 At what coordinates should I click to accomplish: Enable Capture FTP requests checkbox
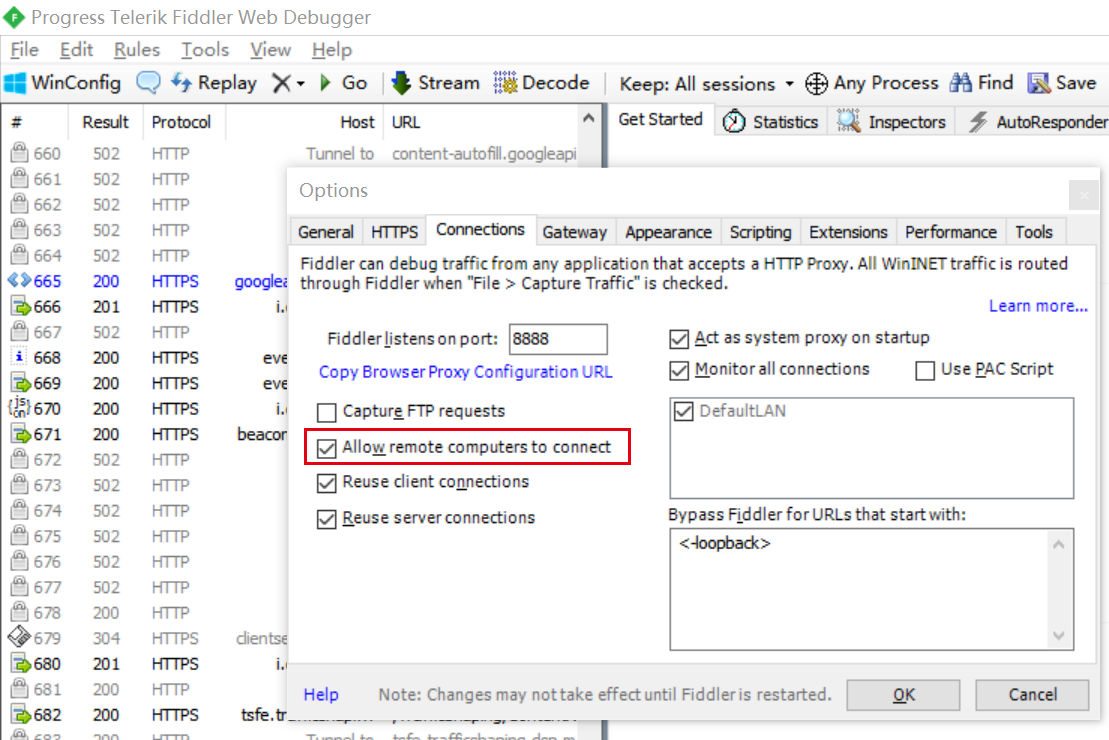[326, 412]
